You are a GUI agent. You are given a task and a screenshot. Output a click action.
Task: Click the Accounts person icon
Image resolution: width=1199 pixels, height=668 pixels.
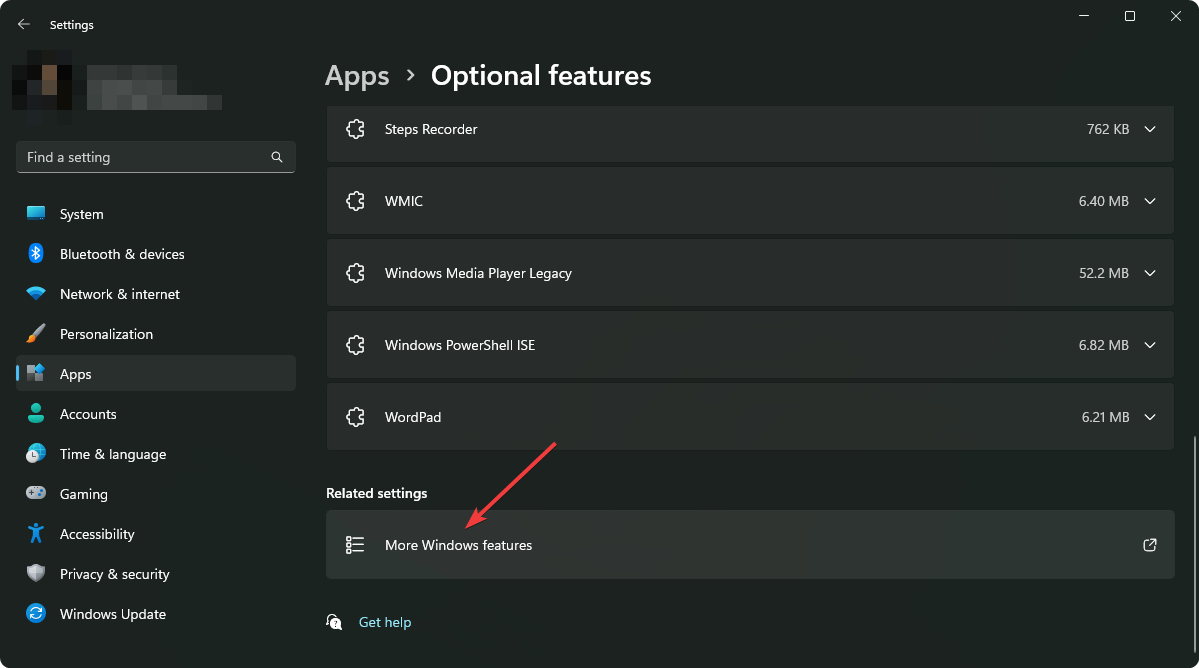(x=36, y=413)
